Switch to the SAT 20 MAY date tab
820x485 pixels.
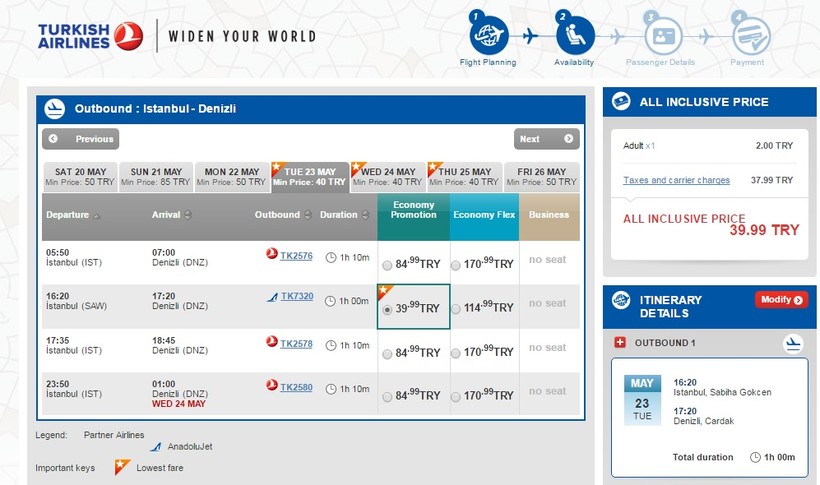point(80,177)
